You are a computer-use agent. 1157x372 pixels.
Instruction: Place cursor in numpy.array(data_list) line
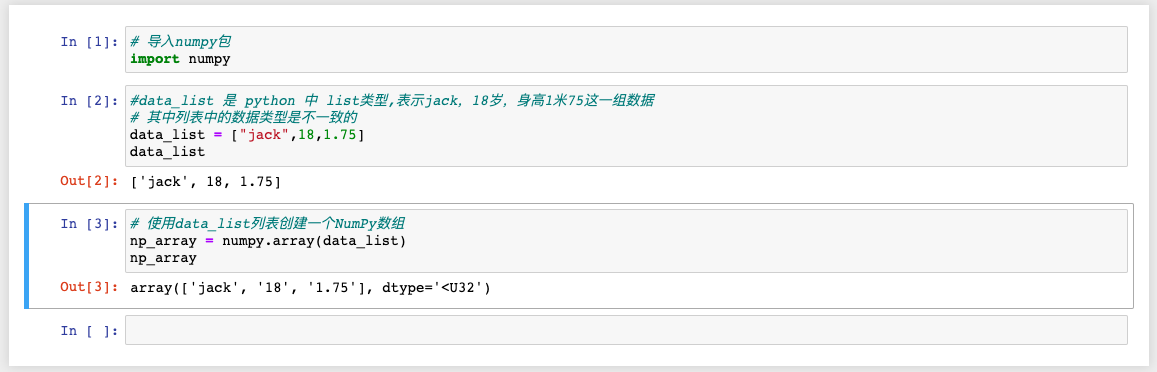(268, 241)
